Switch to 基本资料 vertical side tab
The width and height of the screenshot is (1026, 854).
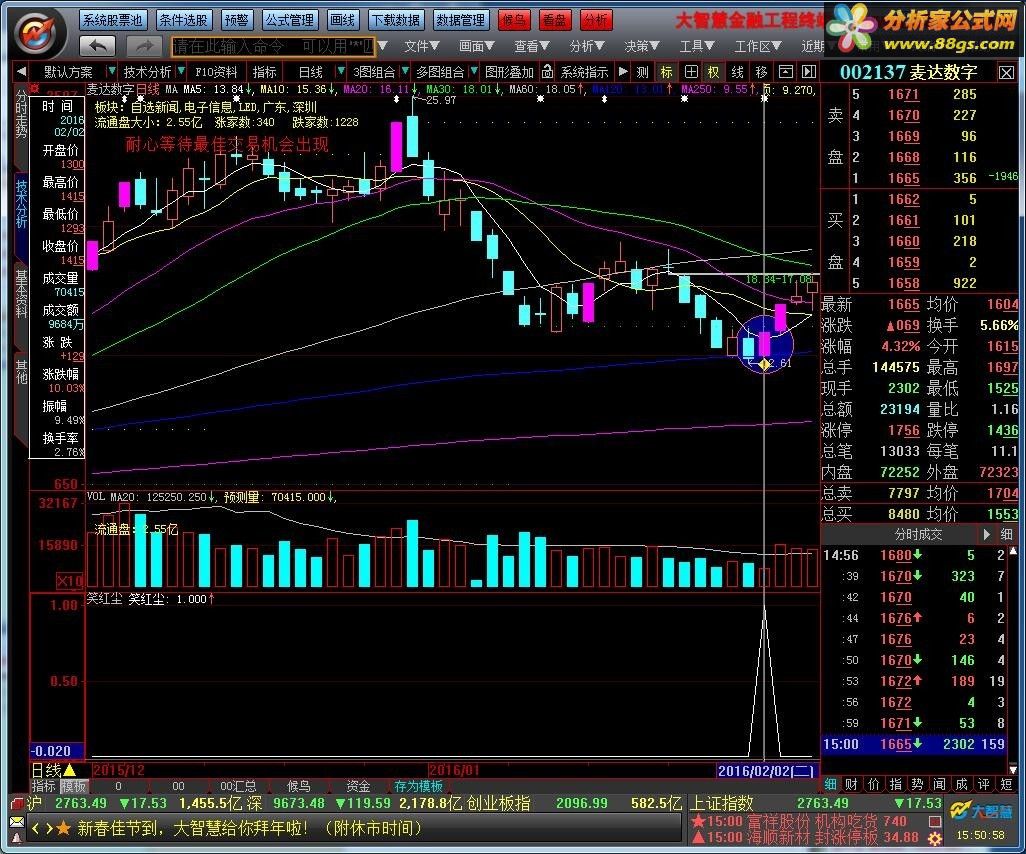tap(21, 294)
